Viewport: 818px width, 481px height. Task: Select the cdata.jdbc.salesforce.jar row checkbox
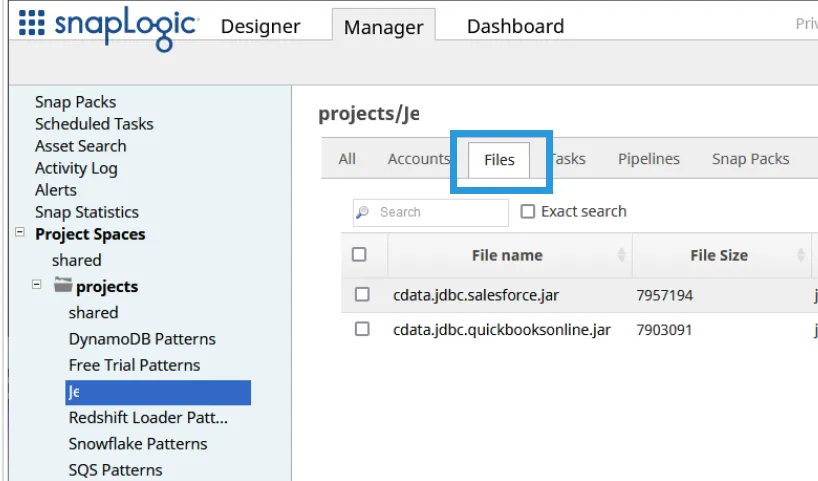(x=362, y=295)
